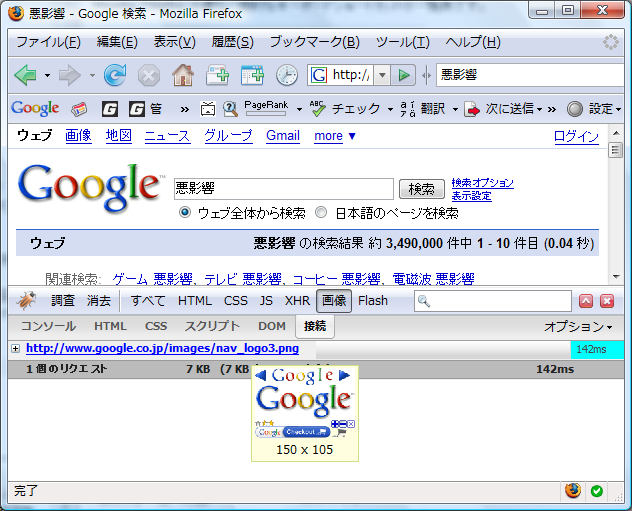Open the home page icon
632x511 pixels.
183,75
